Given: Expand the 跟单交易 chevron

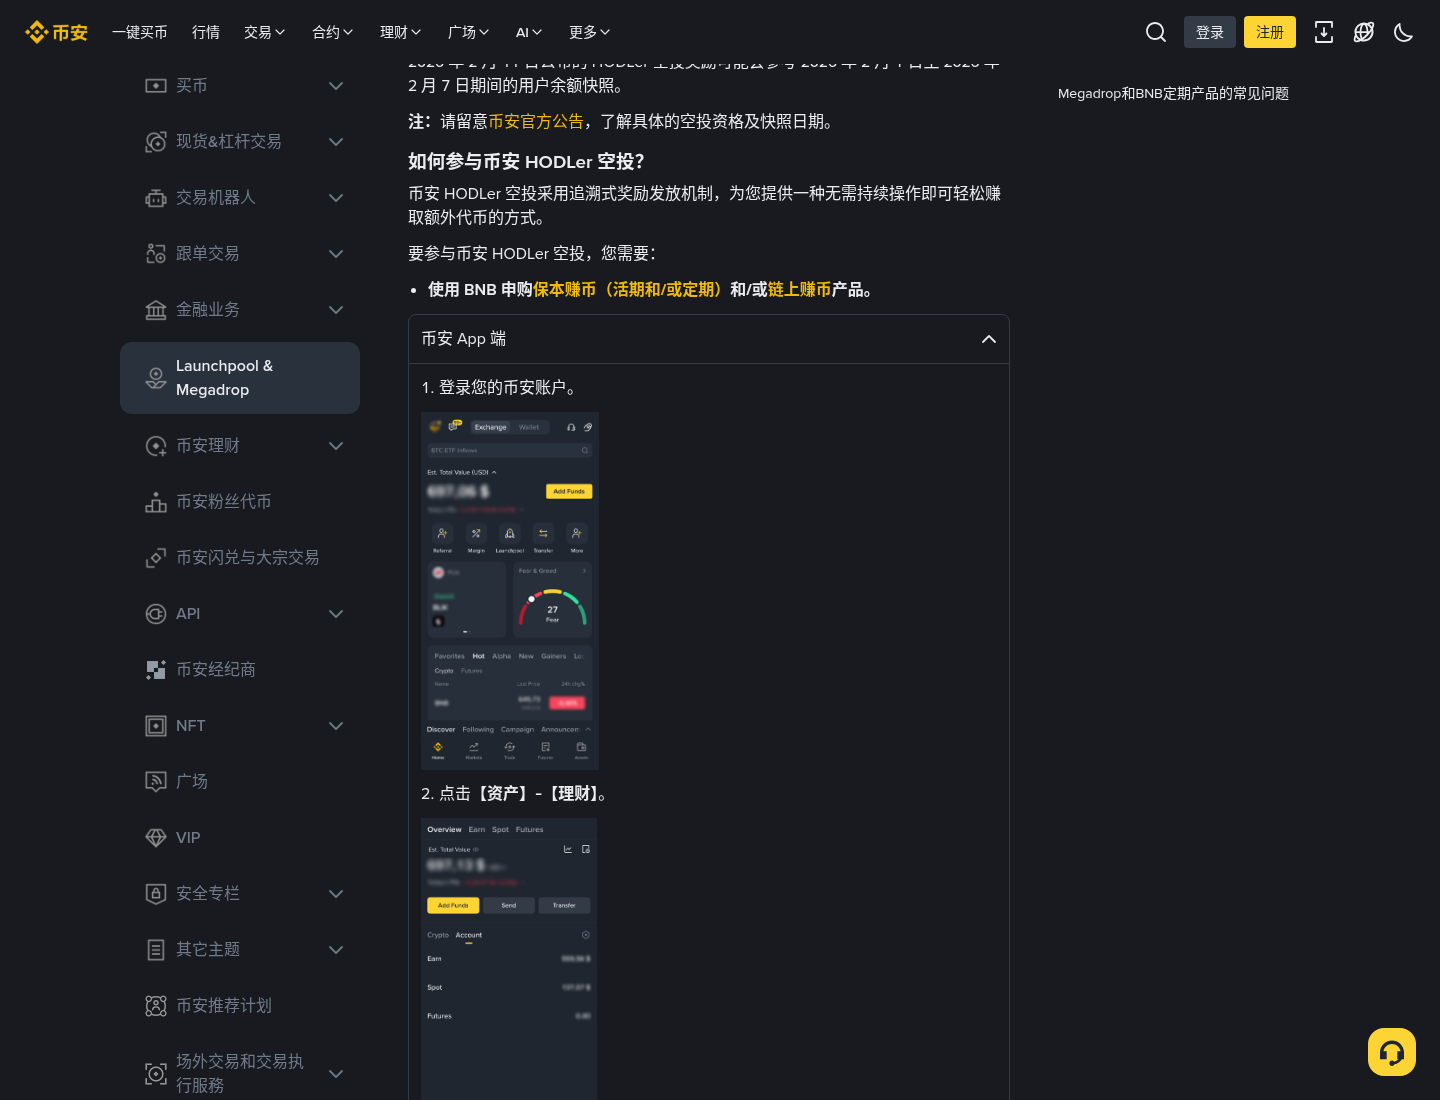Looking at the screenshot, I should pyautogui.click(x=336, y=254).
